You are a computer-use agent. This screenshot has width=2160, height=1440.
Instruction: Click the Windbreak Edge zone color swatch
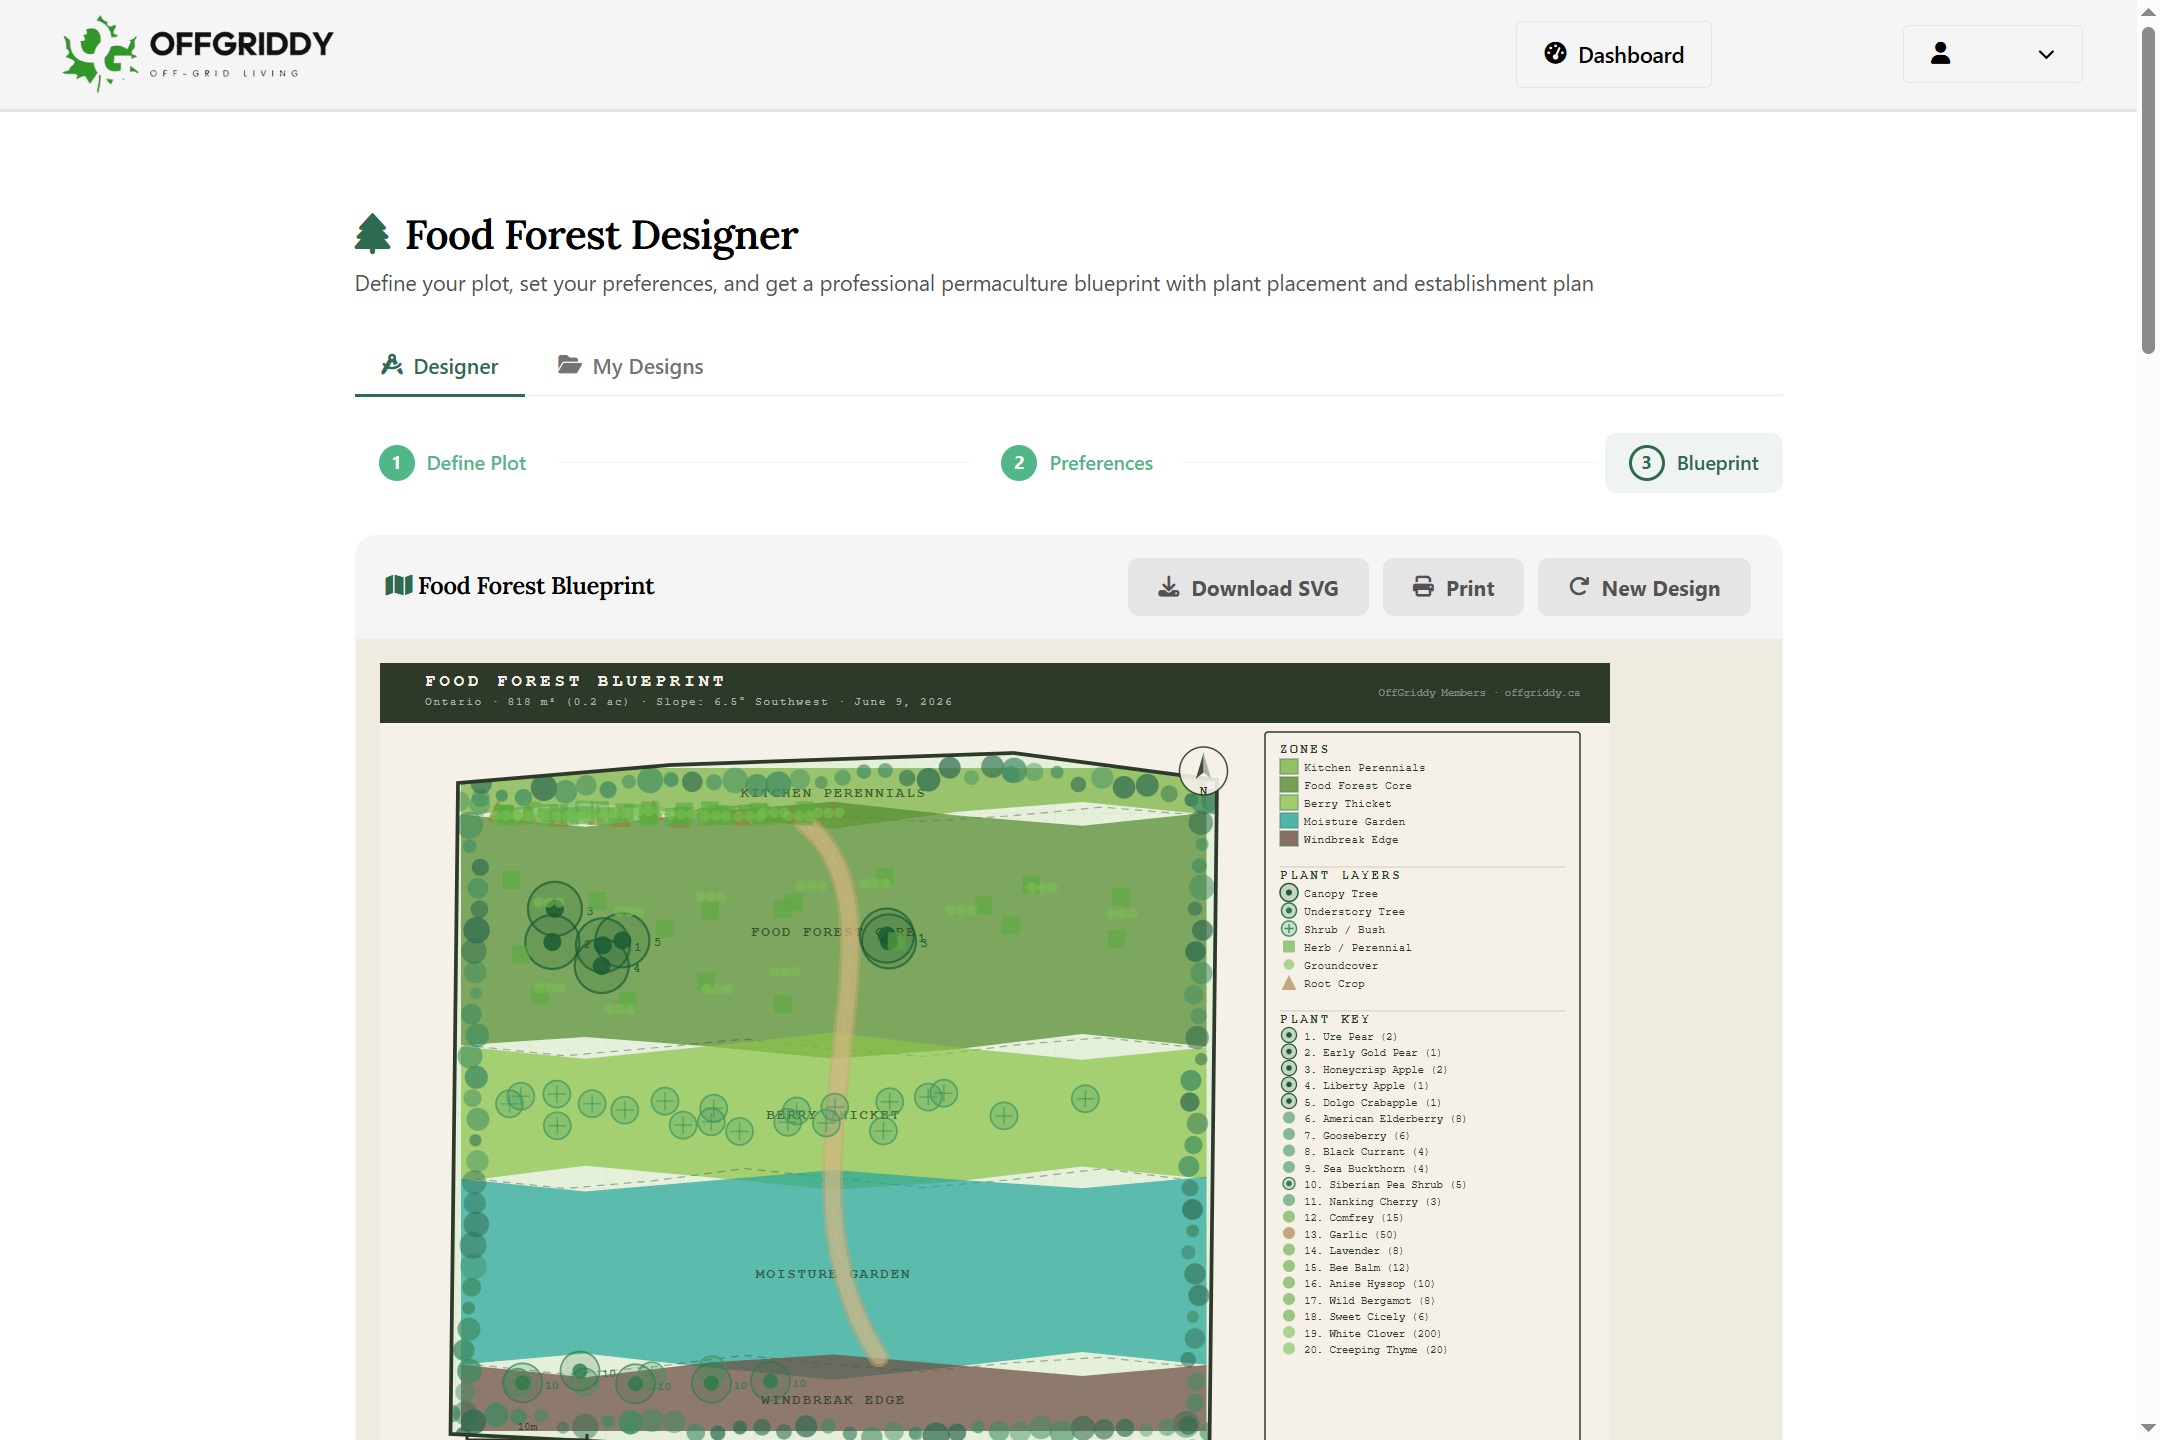click(x=1288, y=839)
